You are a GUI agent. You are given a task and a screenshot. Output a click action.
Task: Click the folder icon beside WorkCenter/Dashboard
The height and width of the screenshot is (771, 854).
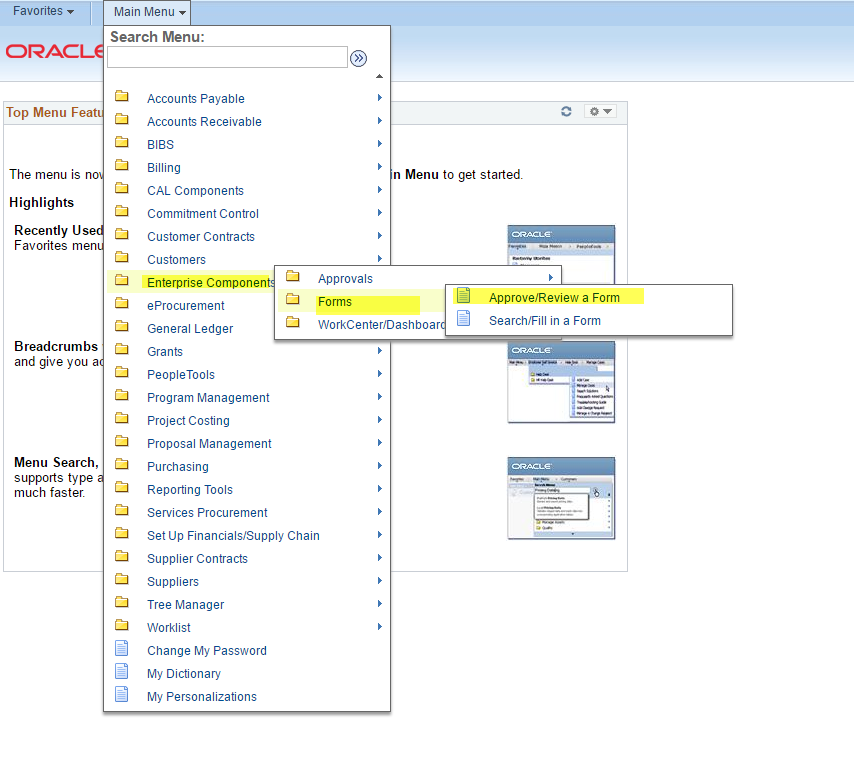(293, 322)
